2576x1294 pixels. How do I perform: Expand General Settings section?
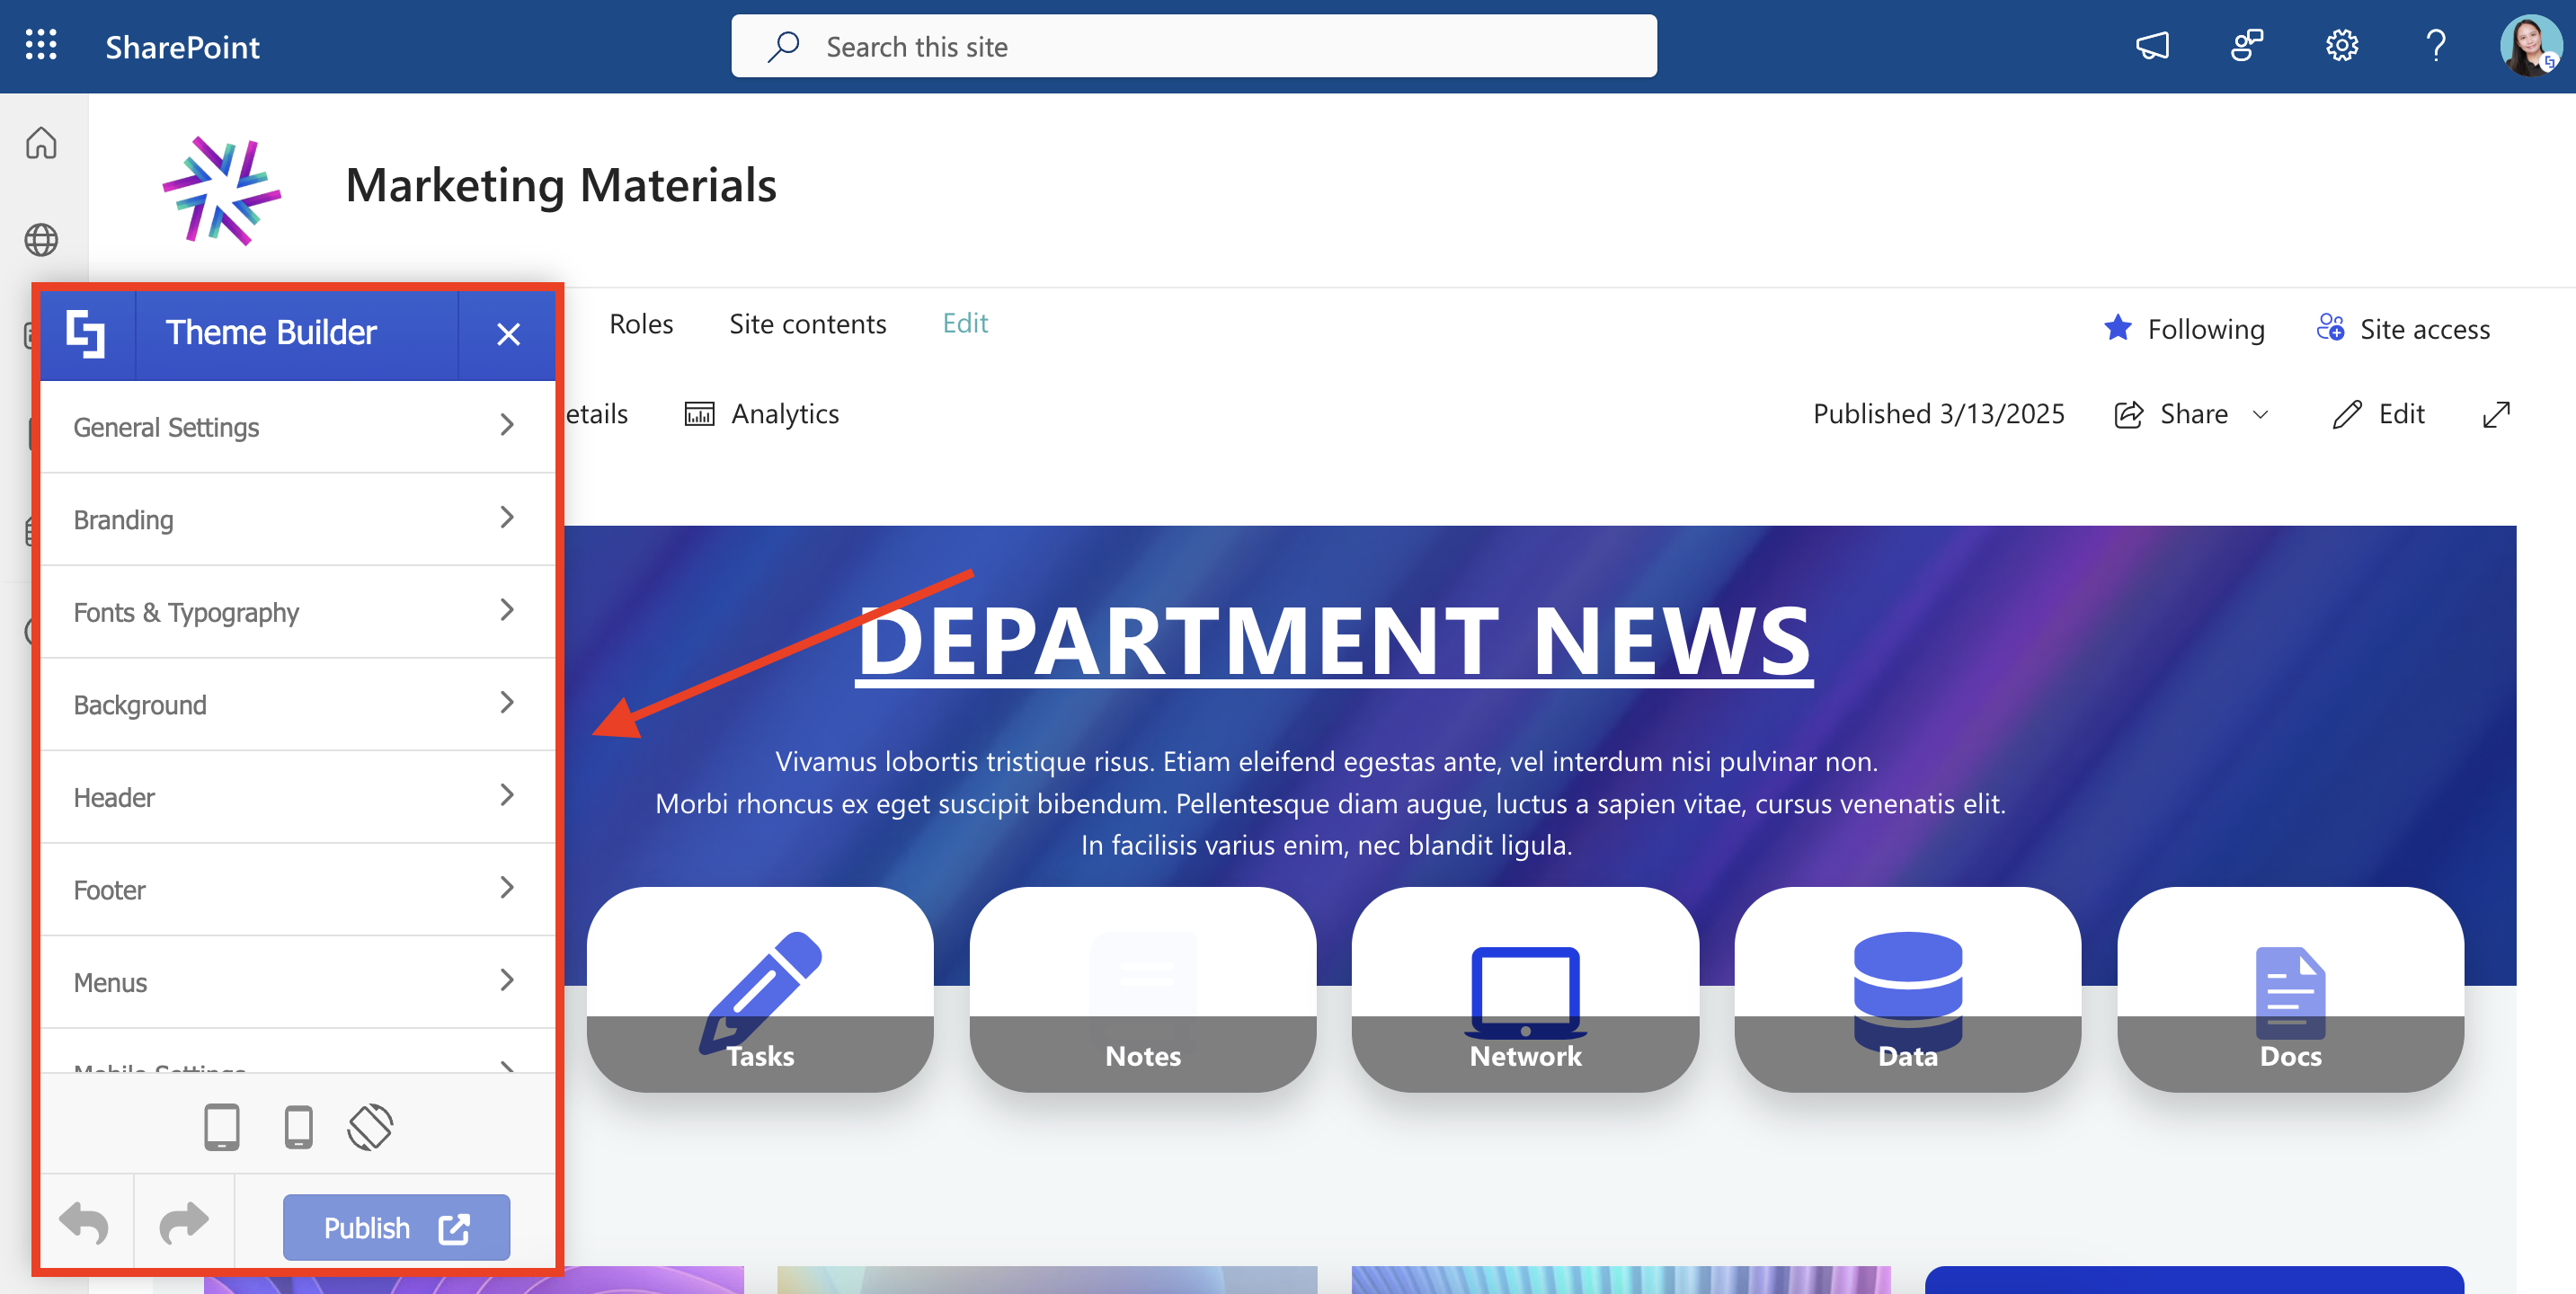click(296, 427)
